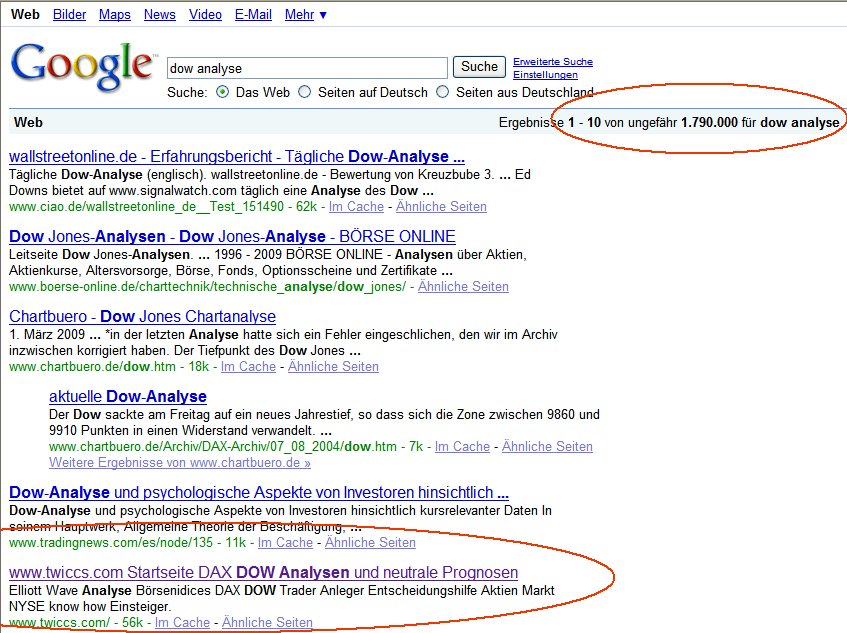Image resolution: width=847 pixels, height=633 pixels.
Task: Select the 'Das Web' radio button
Action: (x=222, y=92)
